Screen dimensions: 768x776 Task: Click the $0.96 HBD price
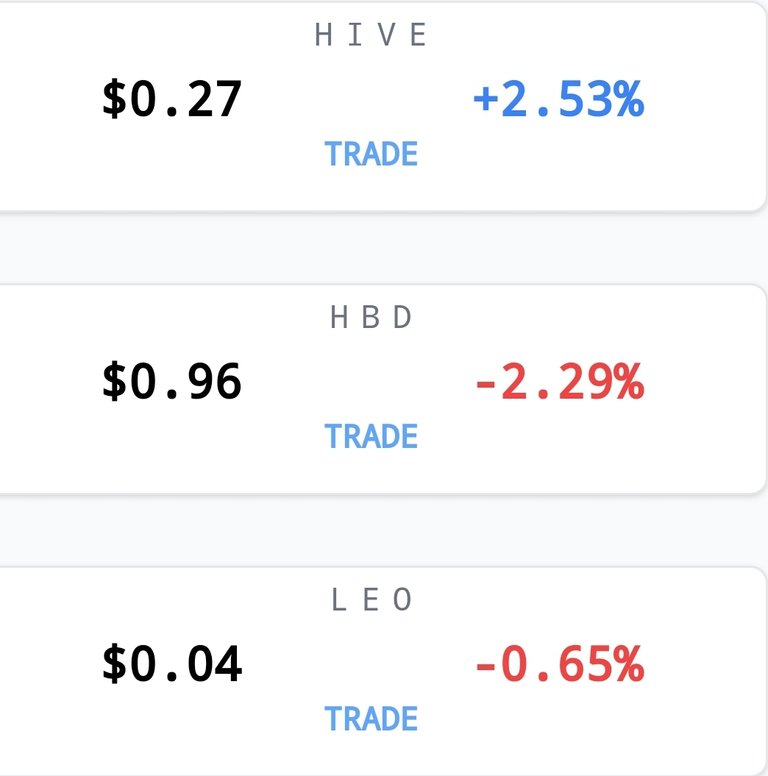coord(172,381)
